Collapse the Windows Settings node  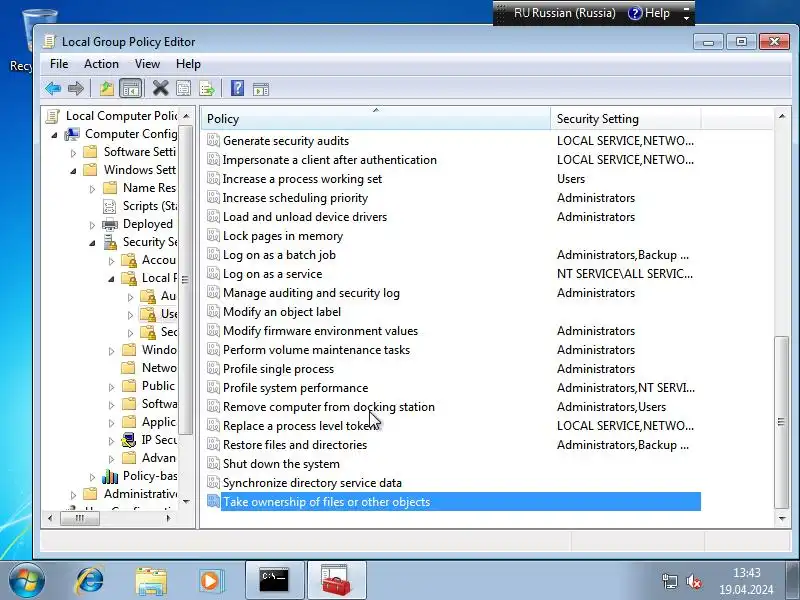pyautogui.click(x=73, y=171)
